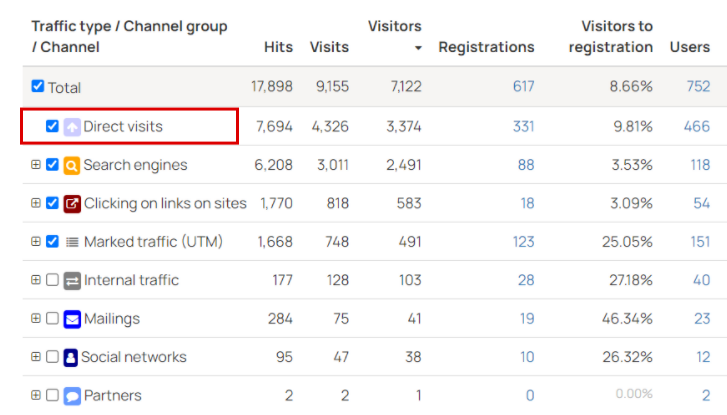
Task: Open Total users value 752
Action: pos(698,86)
